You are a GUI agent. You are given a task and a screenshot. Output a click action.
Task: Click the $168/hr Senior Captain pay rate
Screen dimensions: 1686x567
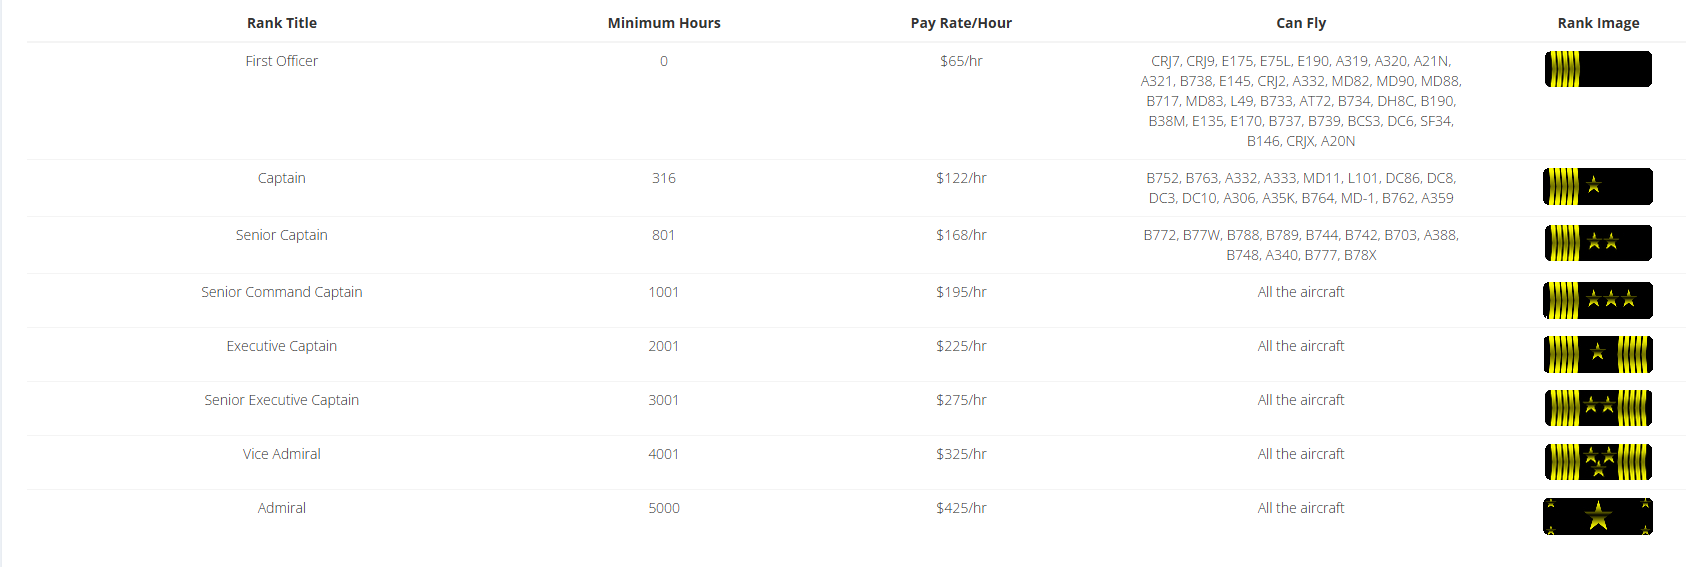point(961,235)
